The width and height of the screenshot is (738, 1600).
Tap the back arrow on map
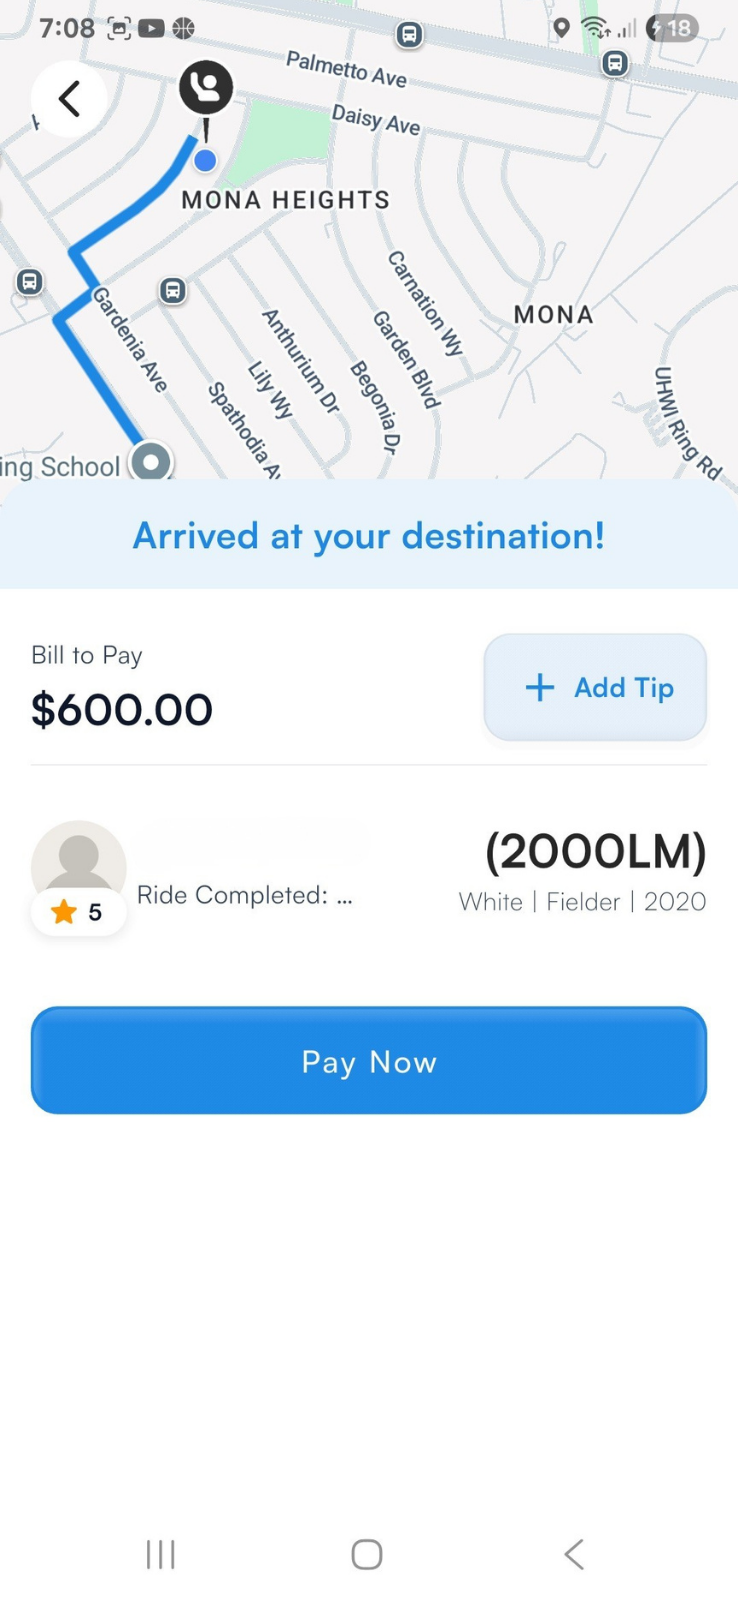(68, 99)
